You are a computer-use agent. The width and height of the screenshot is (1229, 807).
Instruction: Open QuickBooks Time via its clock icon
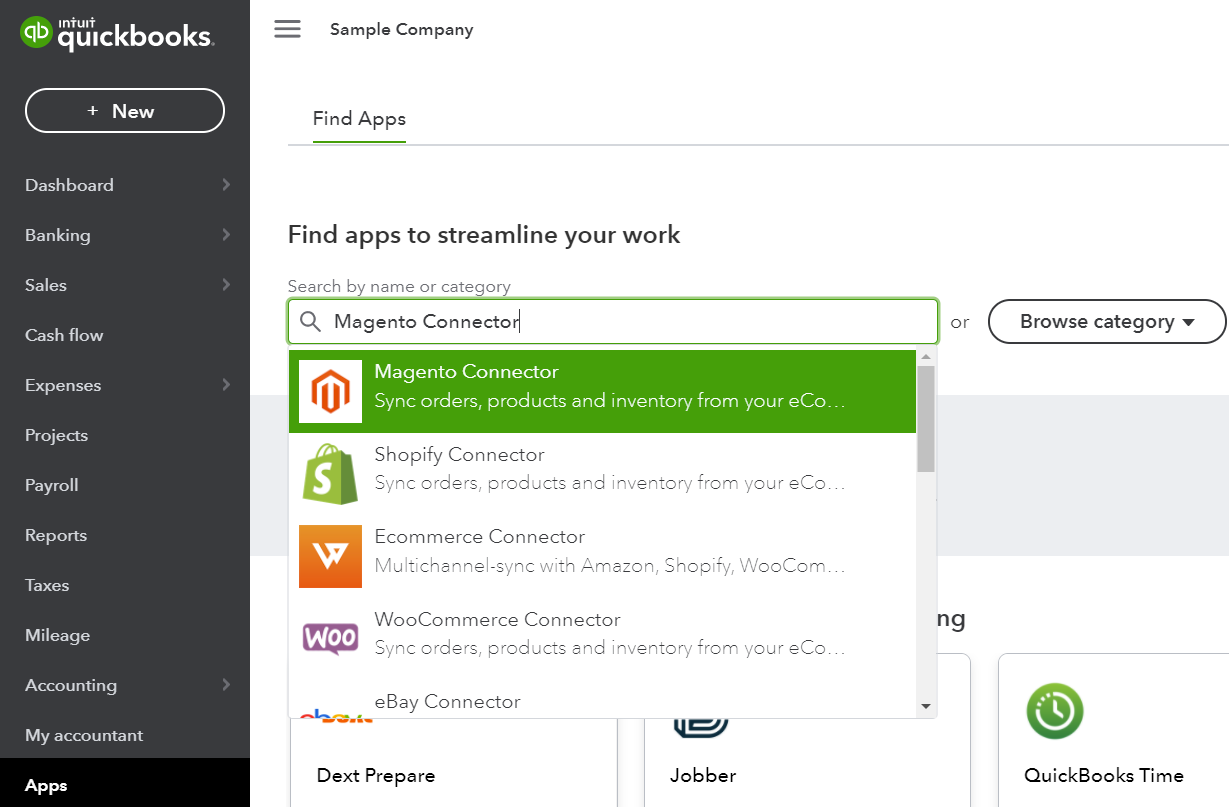[1054, 712]
